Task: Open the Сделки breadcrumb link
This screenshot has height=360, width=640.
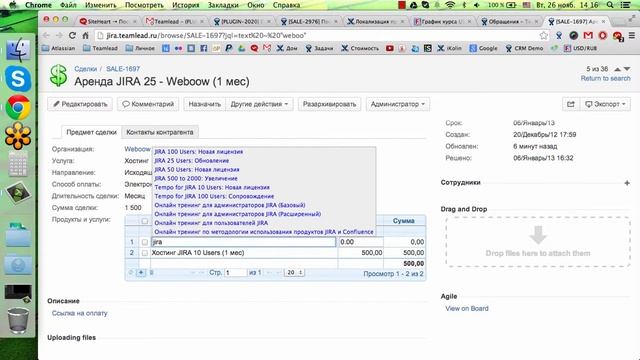Action: click(x=85, y=69)
